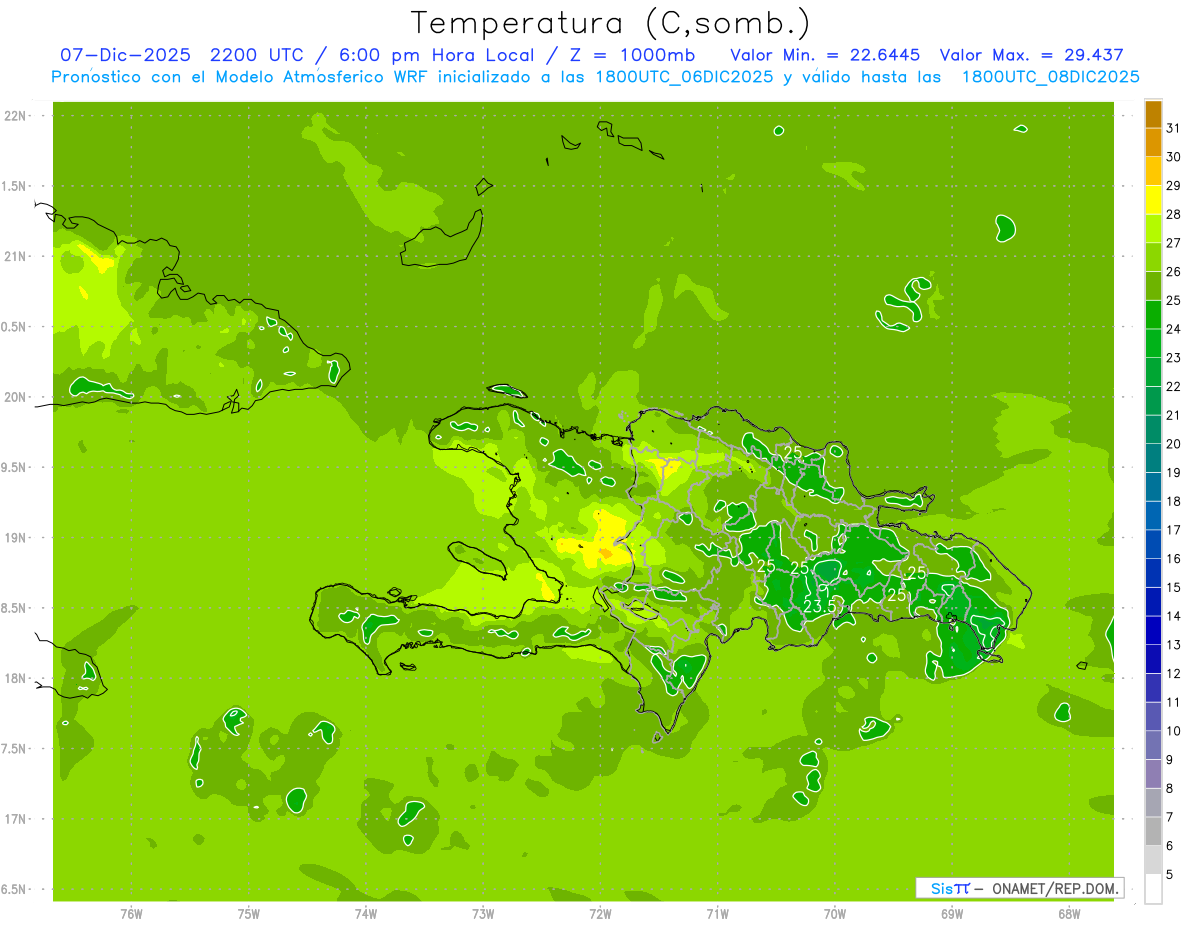1200x927 pixels.
Task: Select the orange legend band between 30 and 31
Action: (x=1153, y=142)
